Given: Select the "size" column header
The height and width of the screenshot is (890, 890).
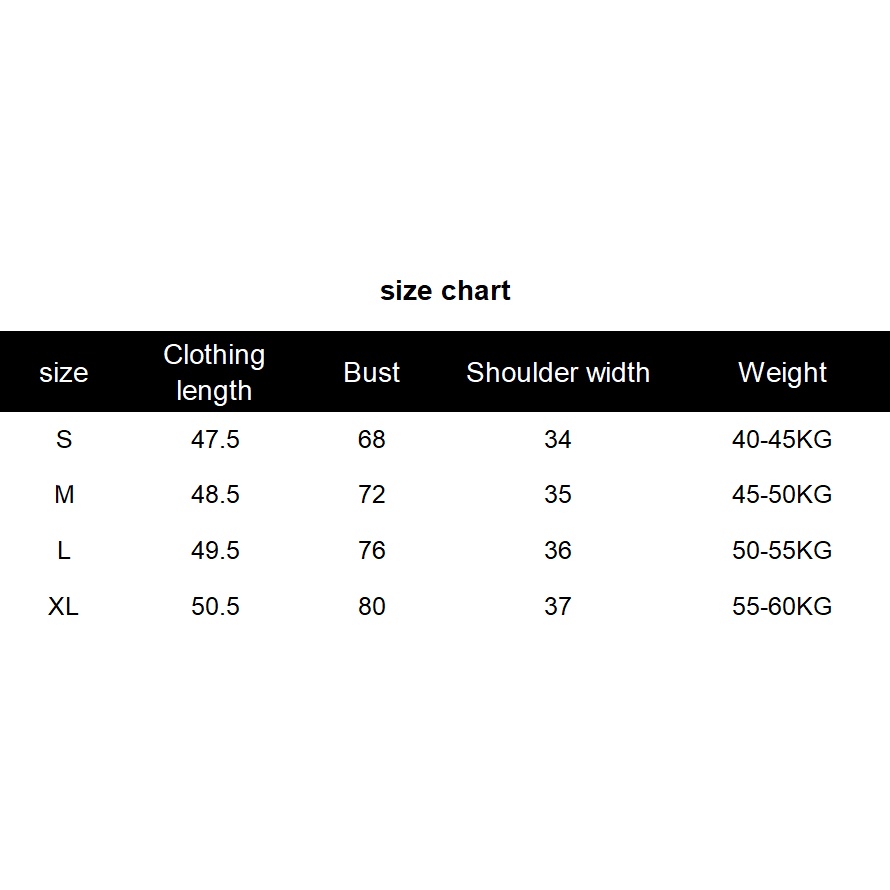Looking at the screenshot, I should [x=64, y=373].
